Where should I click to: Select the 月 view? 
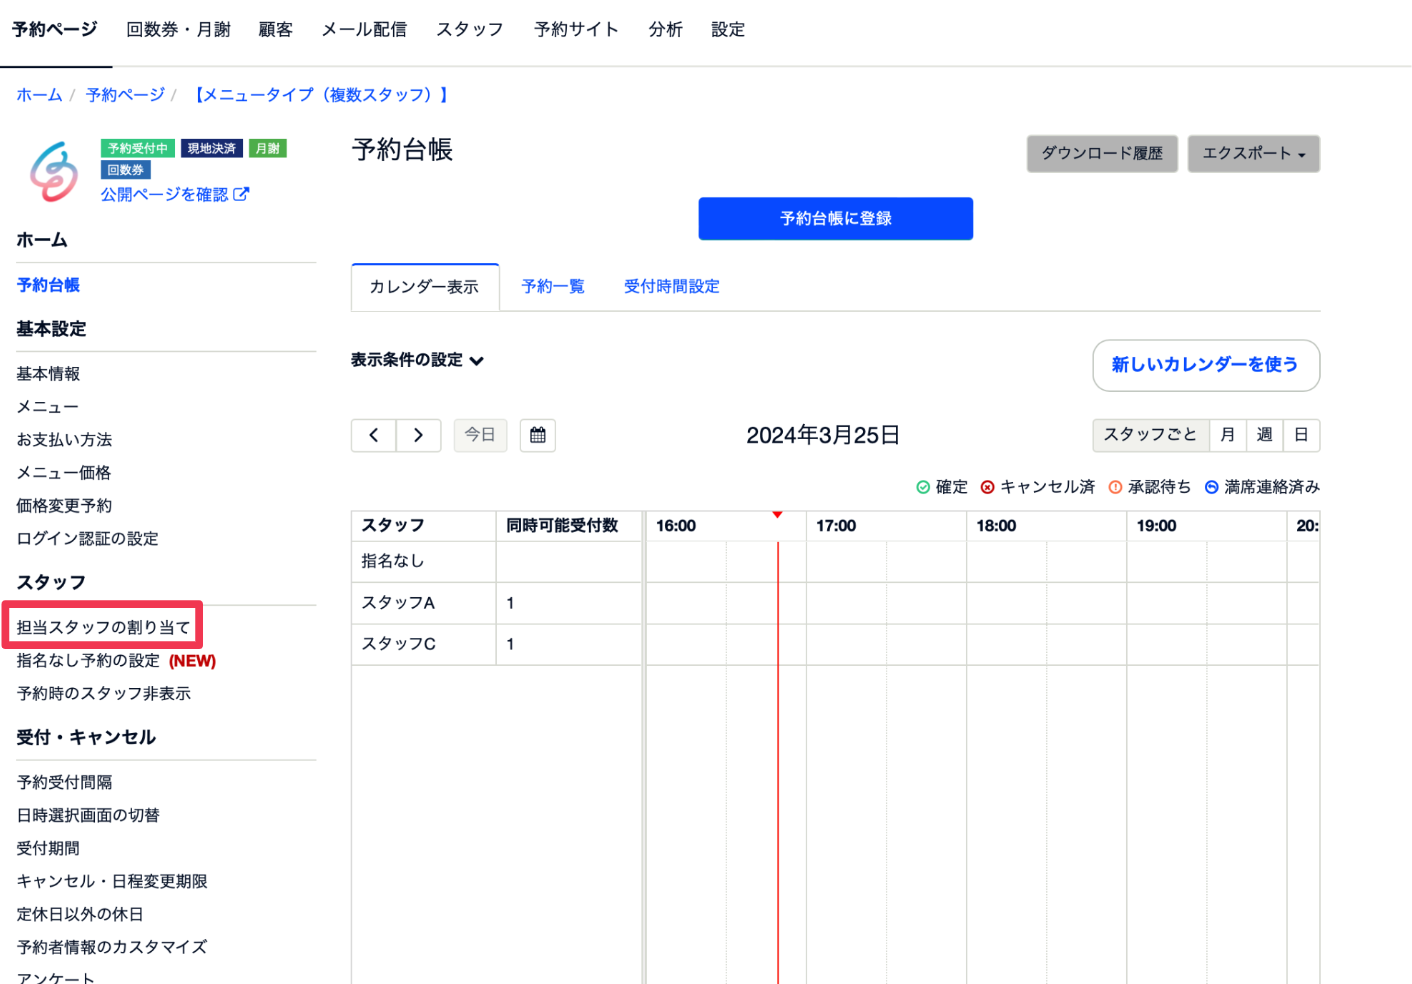pyautogui.click(x=1227, y=435)
